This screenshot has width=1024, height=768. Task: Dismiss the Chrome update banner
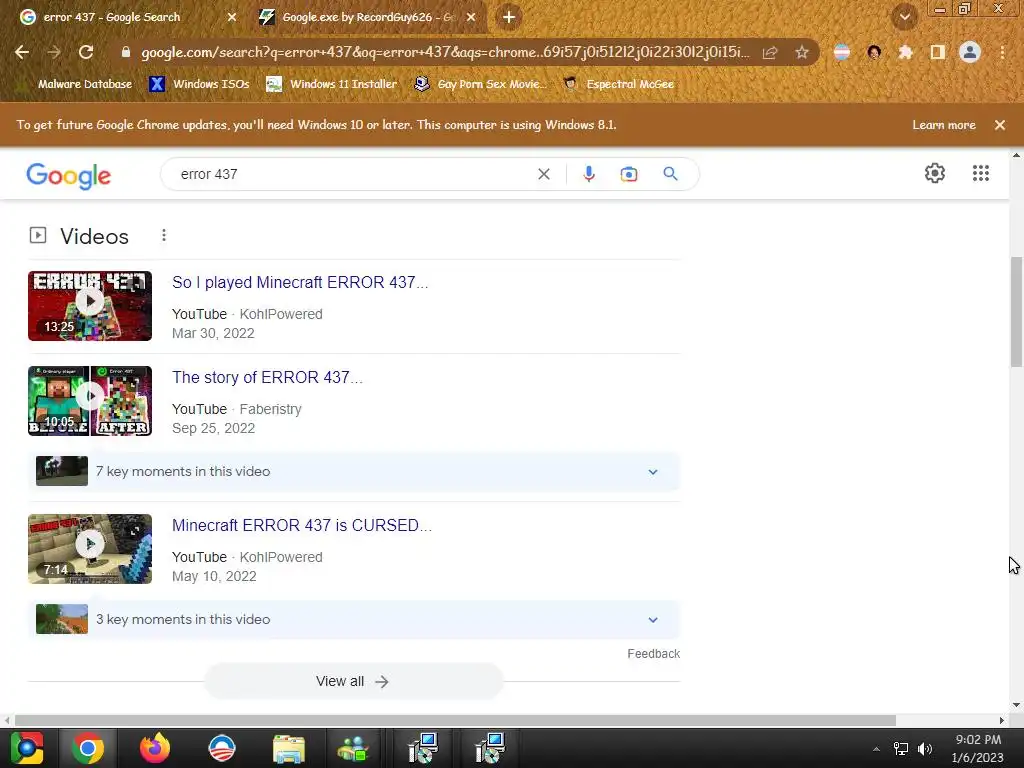[x=1000, y=125]
